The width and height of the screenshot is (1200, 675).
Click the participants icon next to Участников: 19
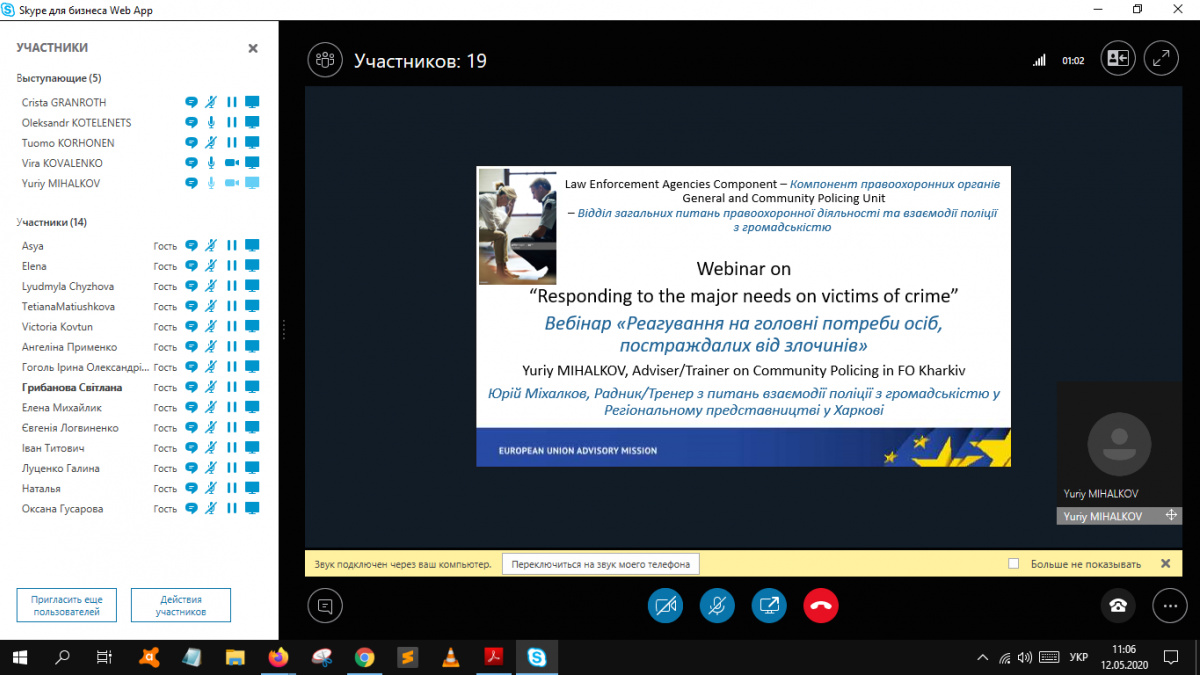[x=324, y=60]
